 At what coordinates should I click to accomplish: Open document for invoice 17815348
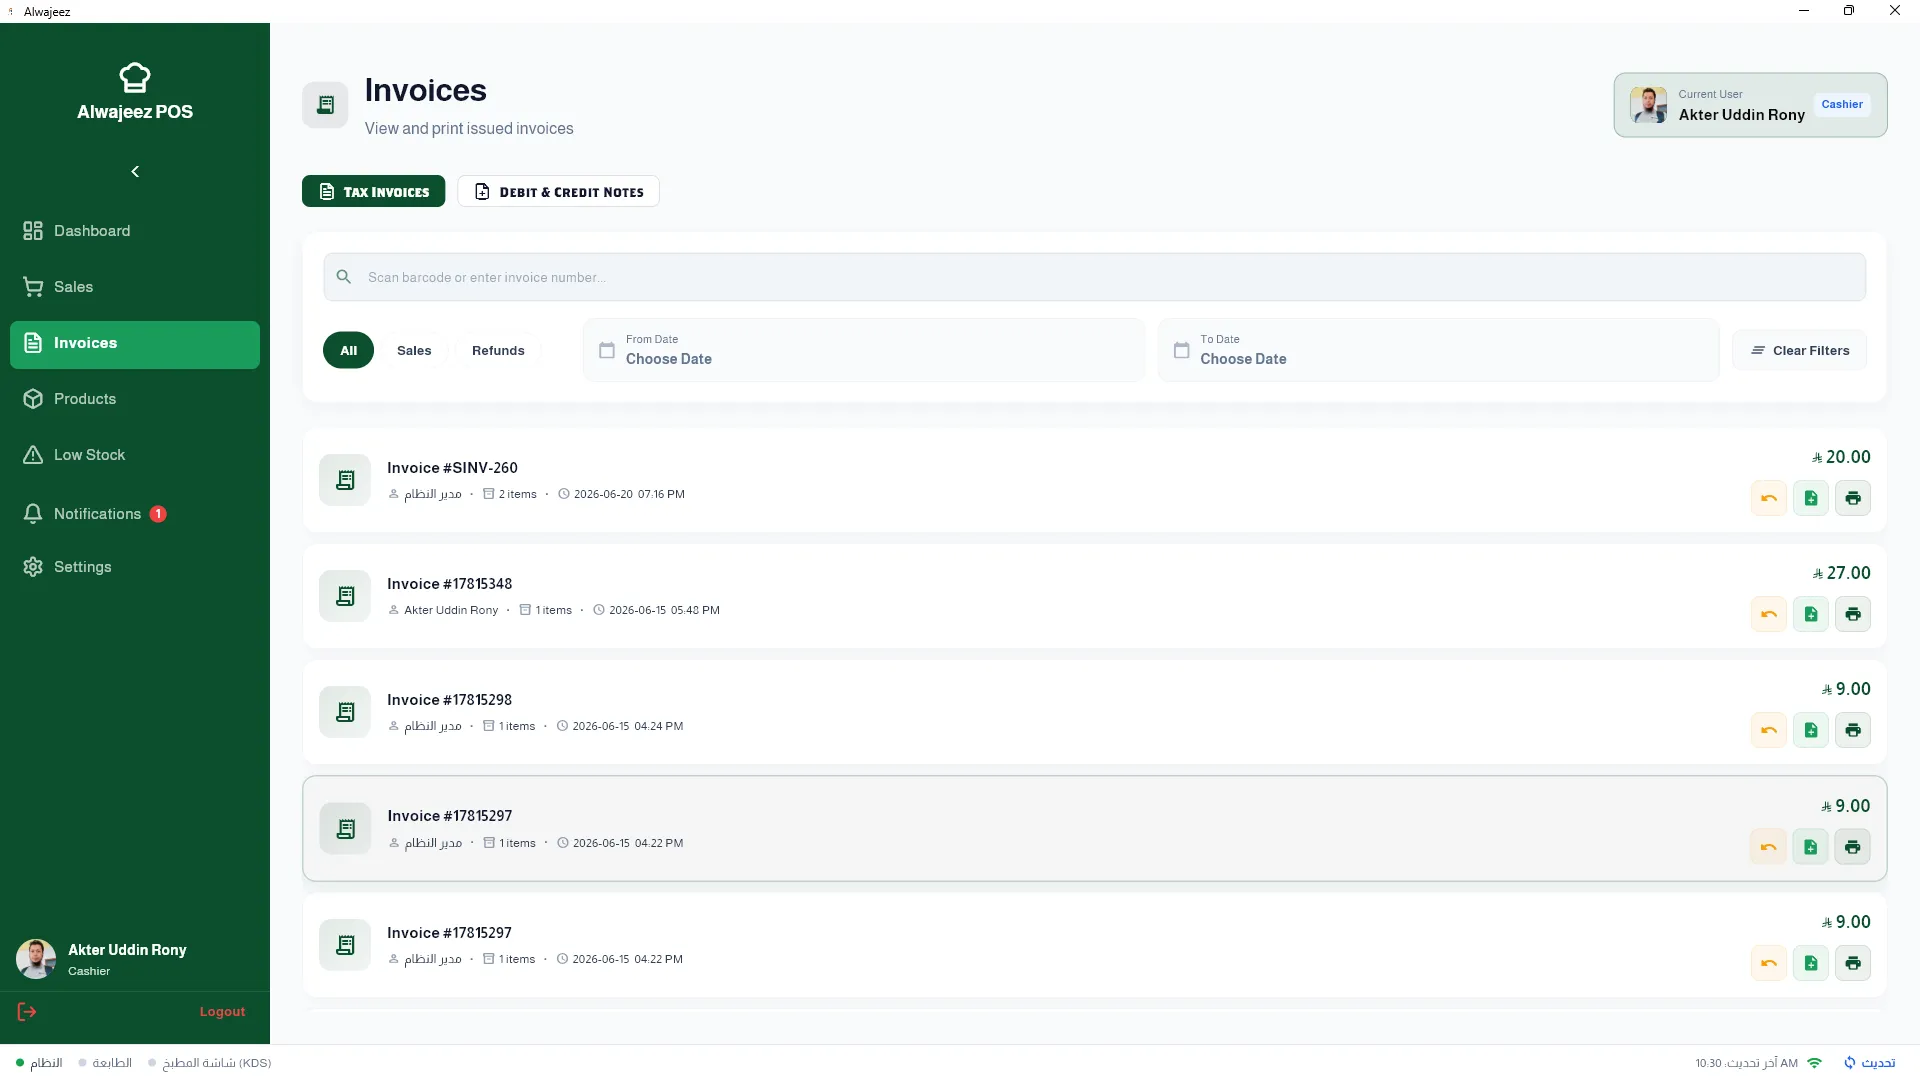[x=1811, y=614]
